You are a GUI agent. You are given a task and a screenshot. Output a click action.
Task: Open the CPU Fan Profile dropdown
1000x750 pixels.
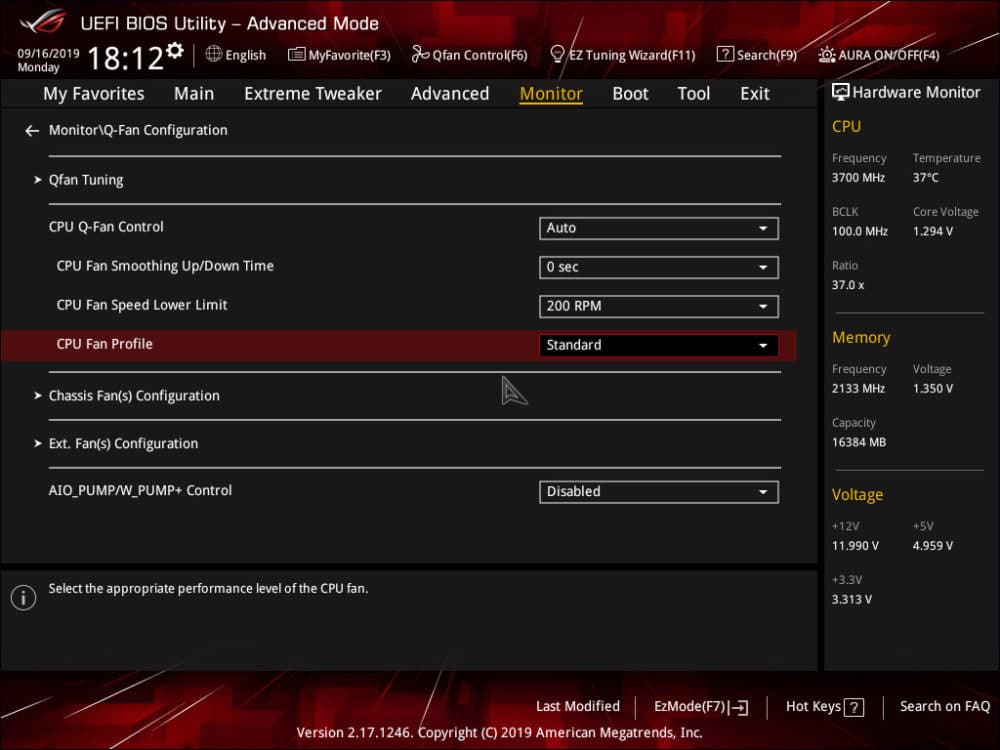coord(659,345)
